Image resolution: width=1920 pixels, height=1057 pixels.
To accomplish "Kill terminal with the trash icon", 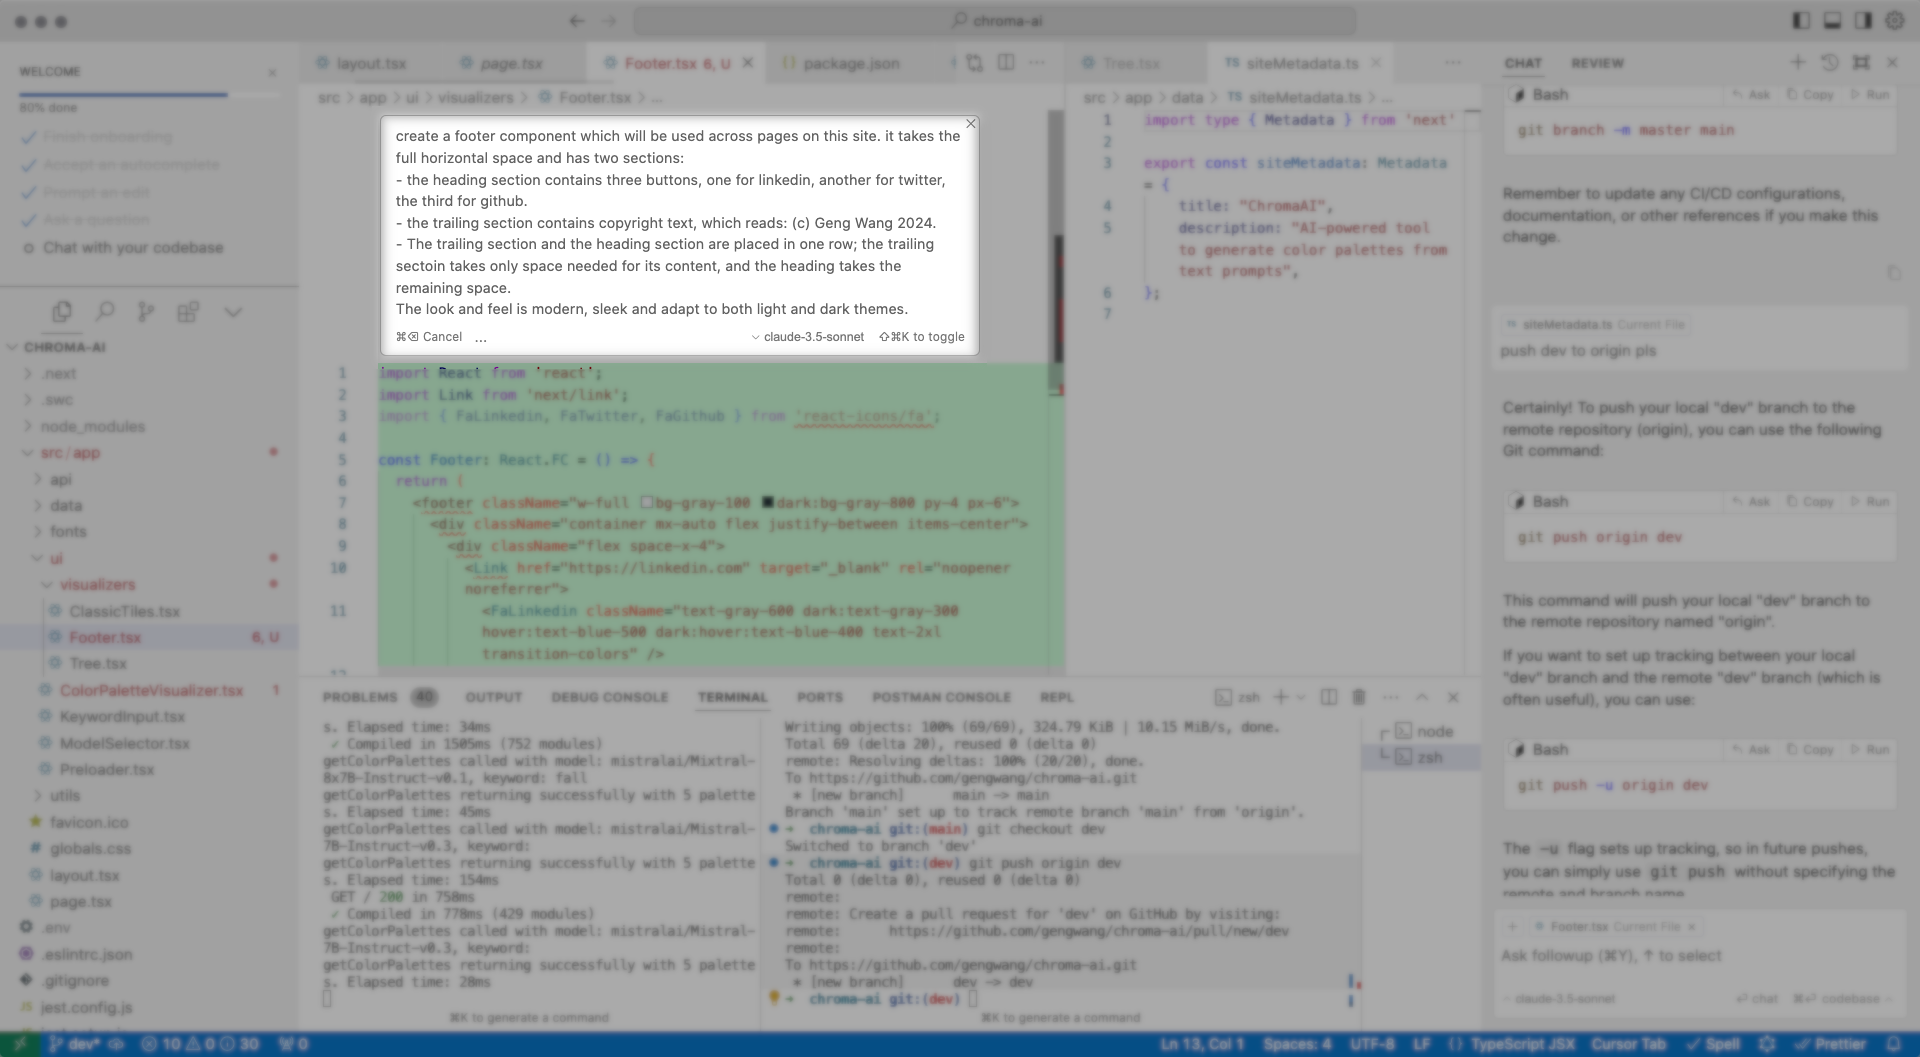I will coord(1359,697).
